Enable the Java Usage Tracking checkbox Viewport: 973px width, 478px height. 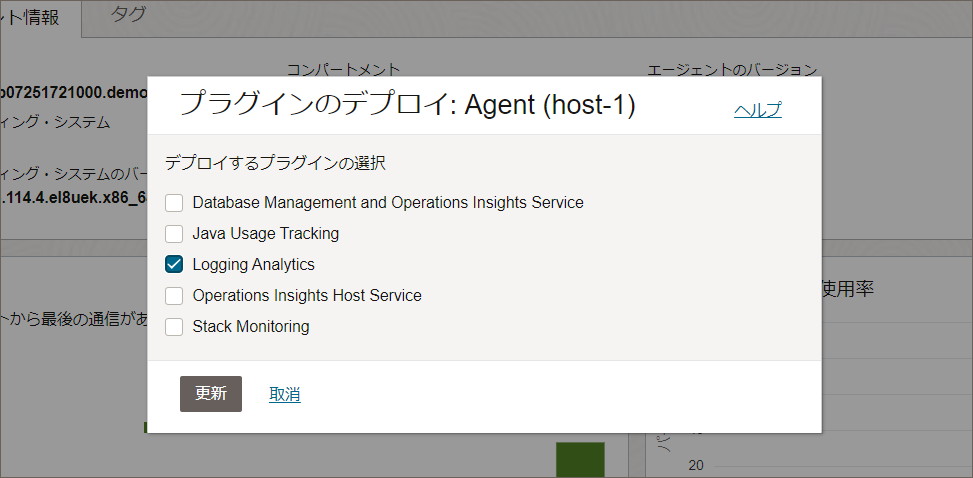click(174, 234)
